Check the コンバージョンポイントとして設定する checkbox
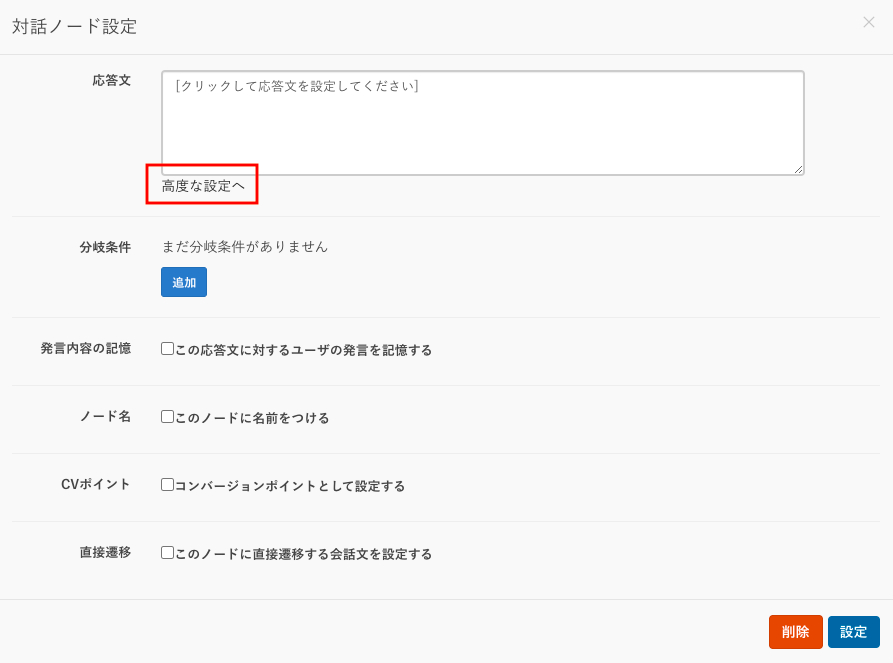Screen dimensions: 893x663 click(168, 485)
